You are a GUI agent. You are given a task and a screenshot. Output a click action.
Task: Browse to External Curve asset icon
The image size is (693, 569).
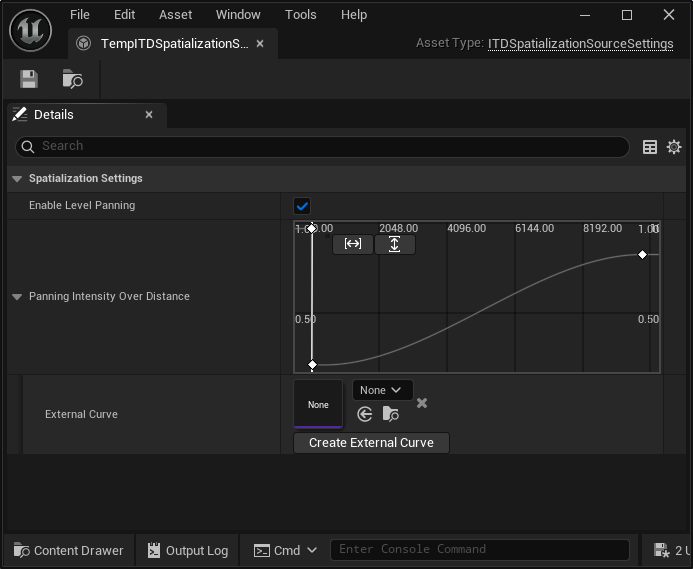pos(390,414)
